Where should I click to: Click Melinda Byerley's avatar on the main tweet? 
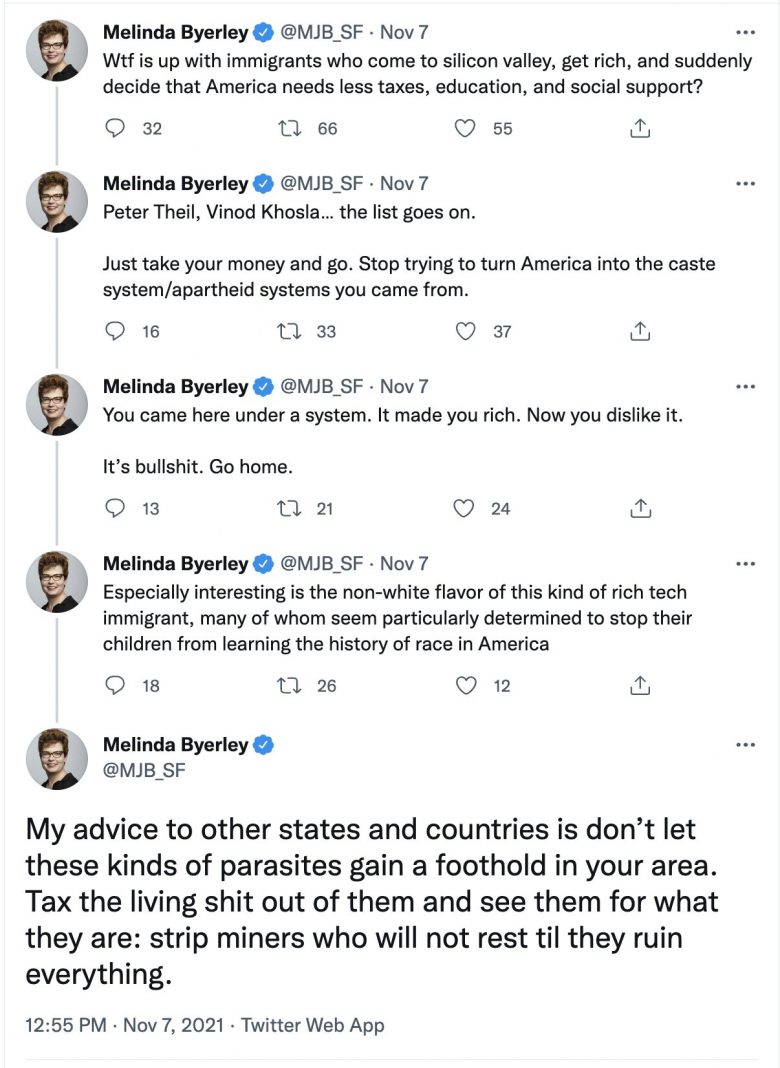pyautogui.click(x=57, y=758)
